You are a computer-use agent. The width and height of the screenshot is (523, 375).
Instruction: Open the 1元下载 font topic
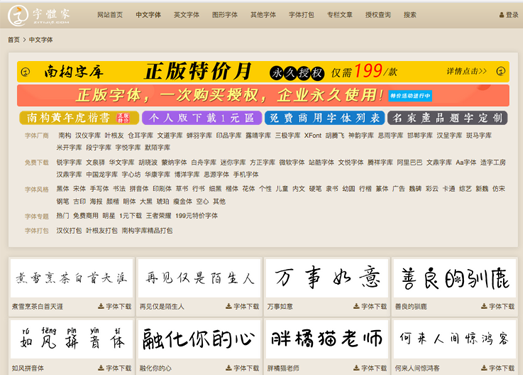pyautogui.click(x=130, y=216)
